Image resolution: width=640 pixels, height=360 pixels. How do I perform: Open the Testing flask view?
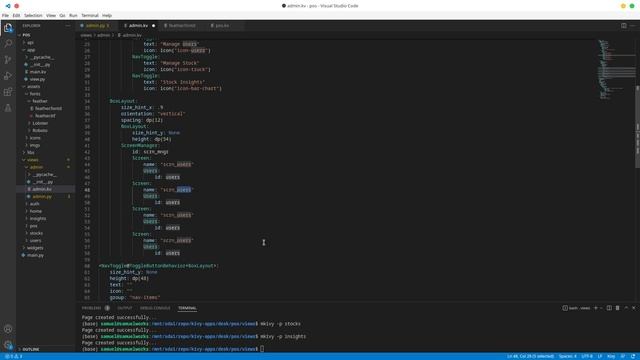(8, 108)
